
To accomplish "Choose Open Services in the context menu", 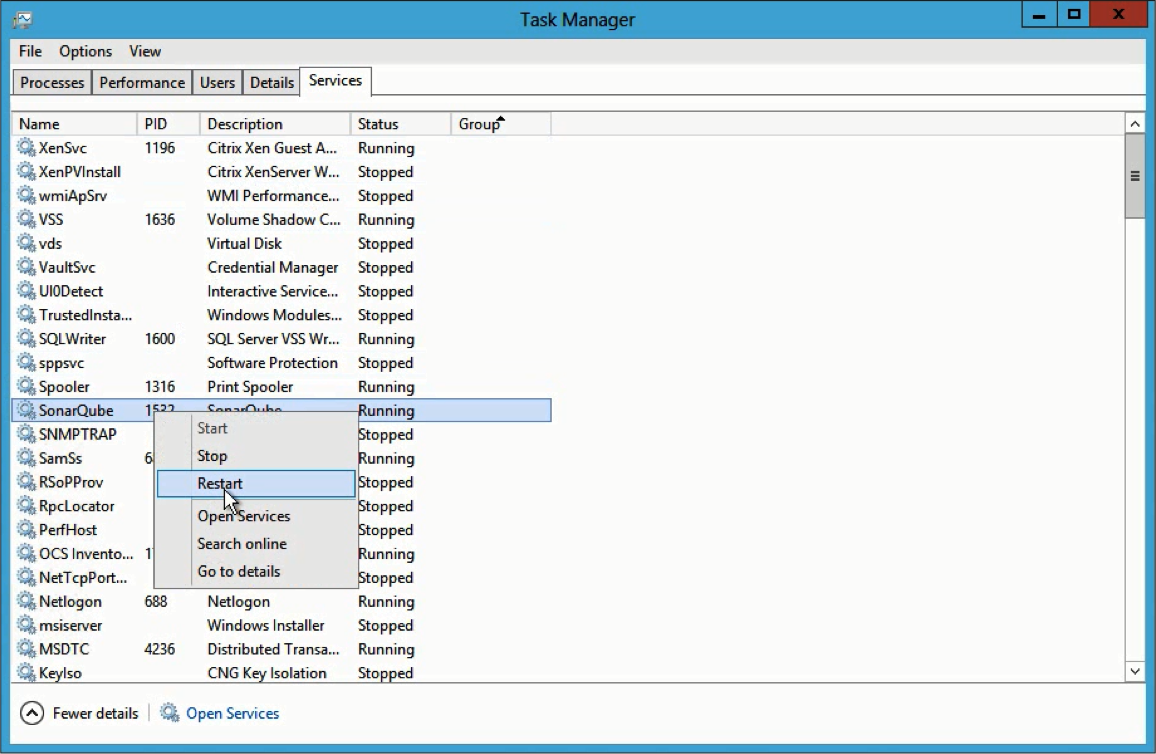I will 256,516.
